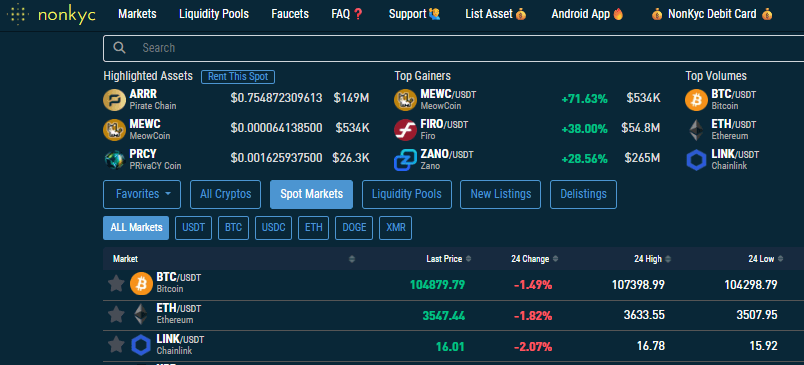Click the Rent This Spot button
The image size is (804, 365).
point(238,77)
